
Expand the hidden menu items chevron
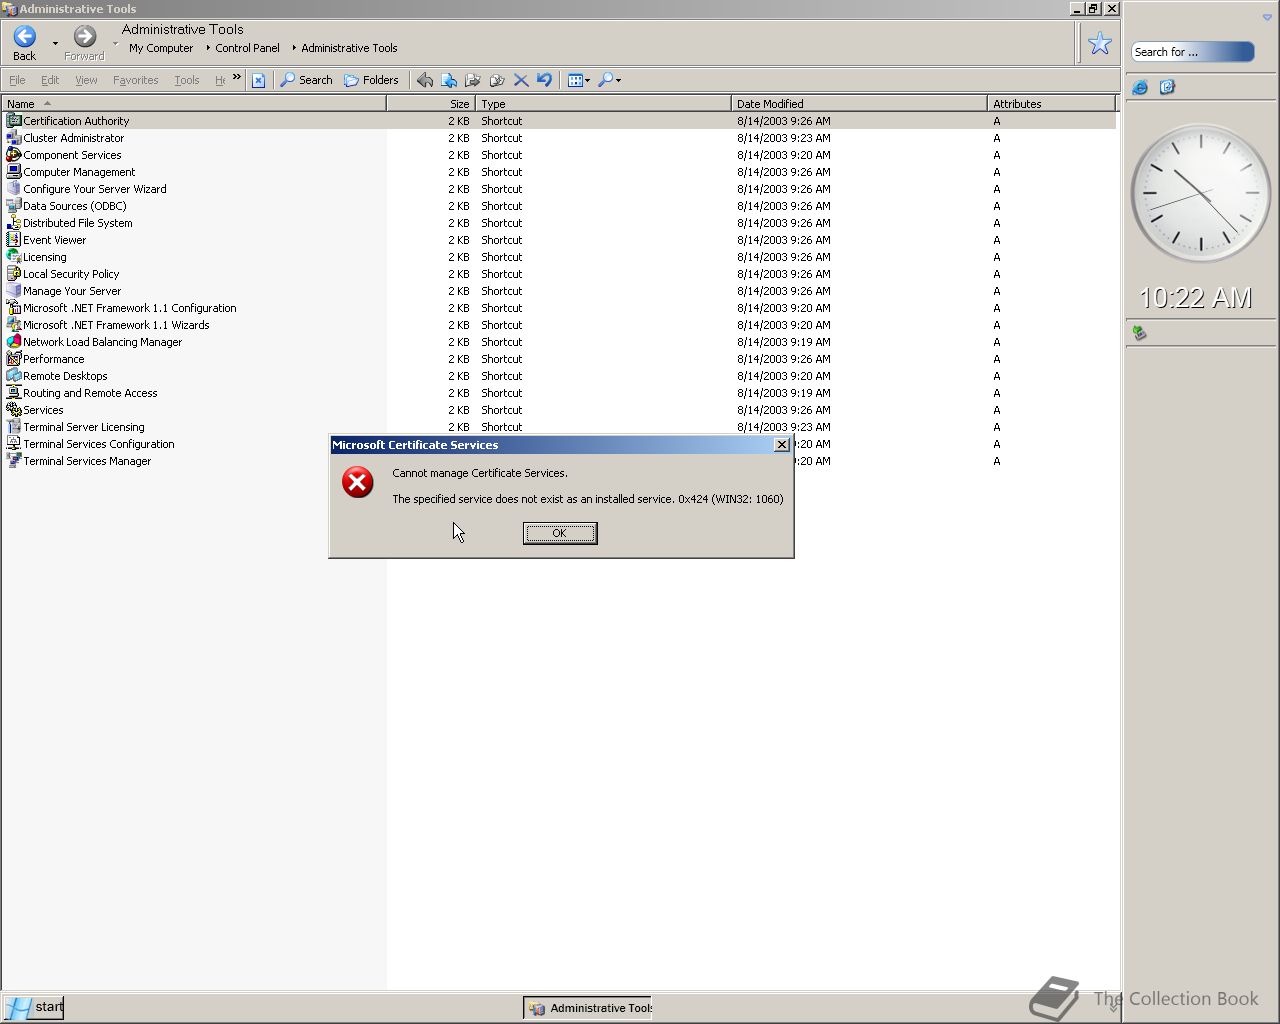237,77
